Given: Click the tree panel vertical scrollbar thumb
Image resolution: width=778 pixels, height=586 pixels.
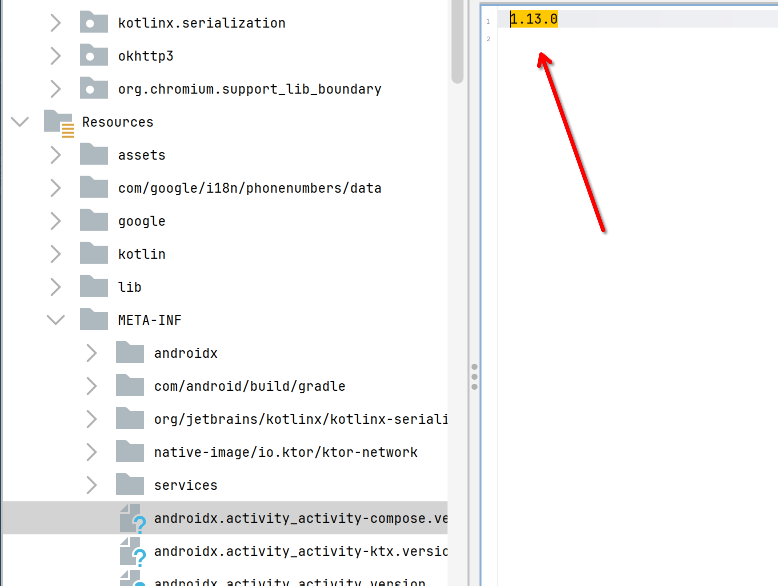Looking at the screenshot, I should coord(457,41).
